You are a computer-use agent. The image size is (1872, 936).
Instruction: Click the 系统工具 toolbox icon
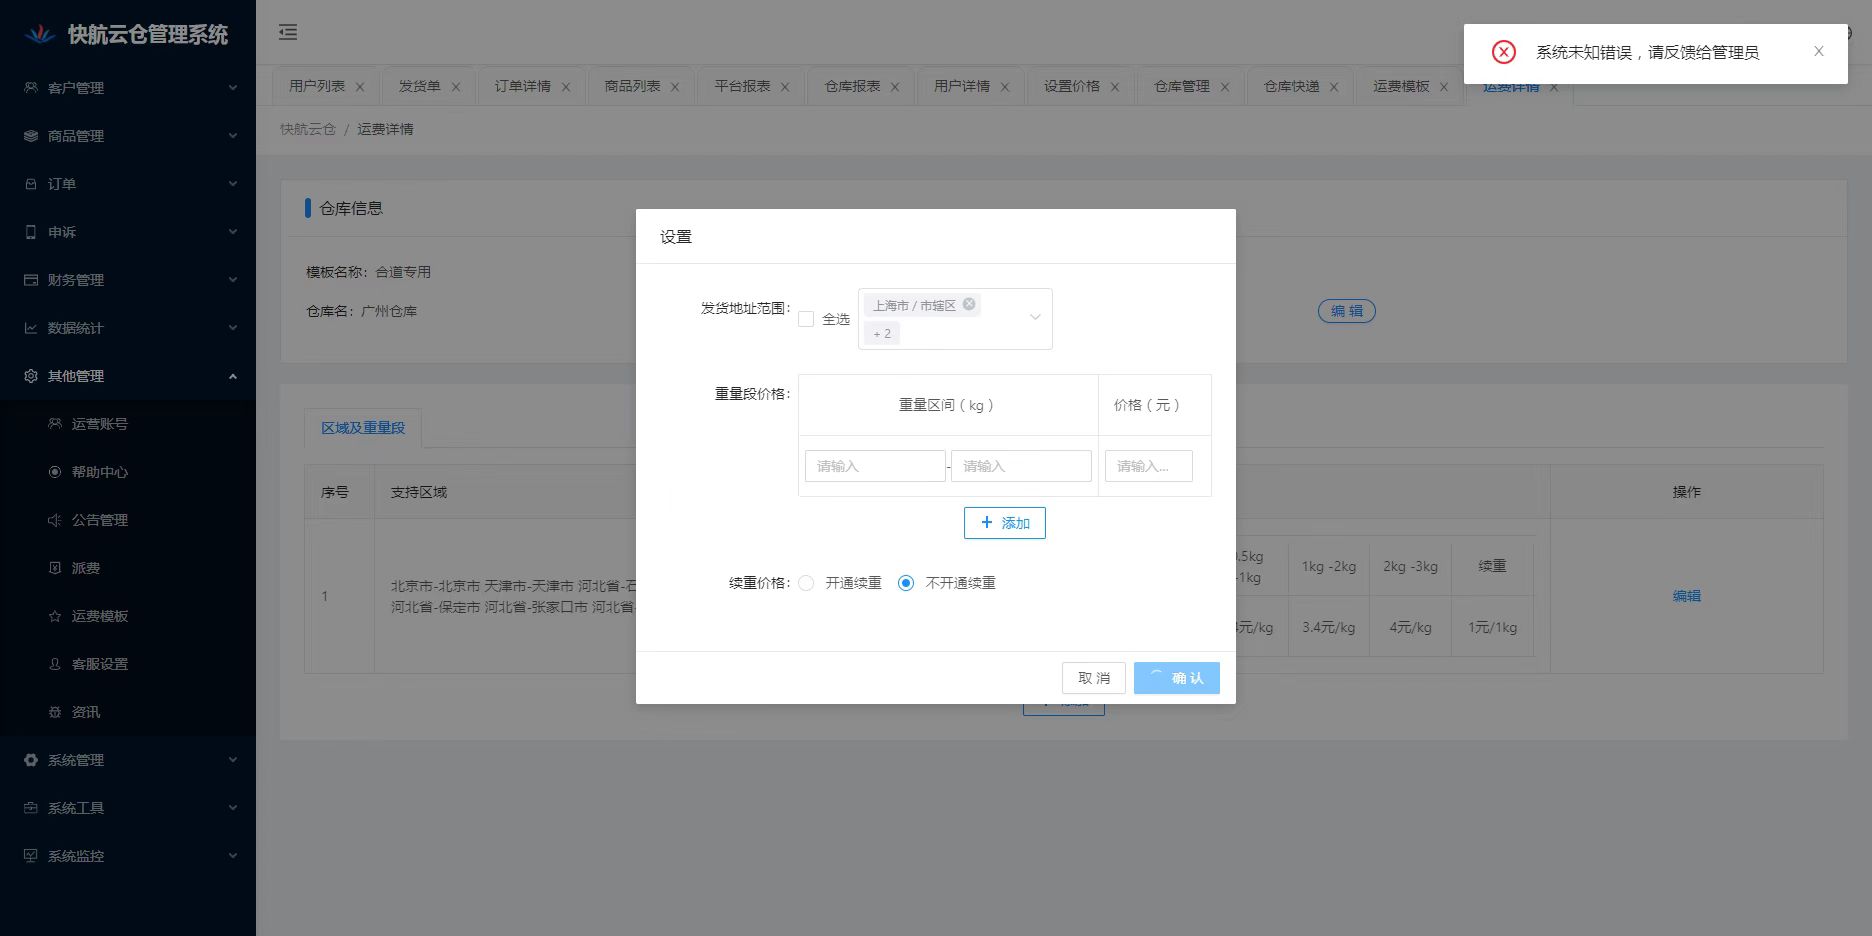[x=31, y=808]
